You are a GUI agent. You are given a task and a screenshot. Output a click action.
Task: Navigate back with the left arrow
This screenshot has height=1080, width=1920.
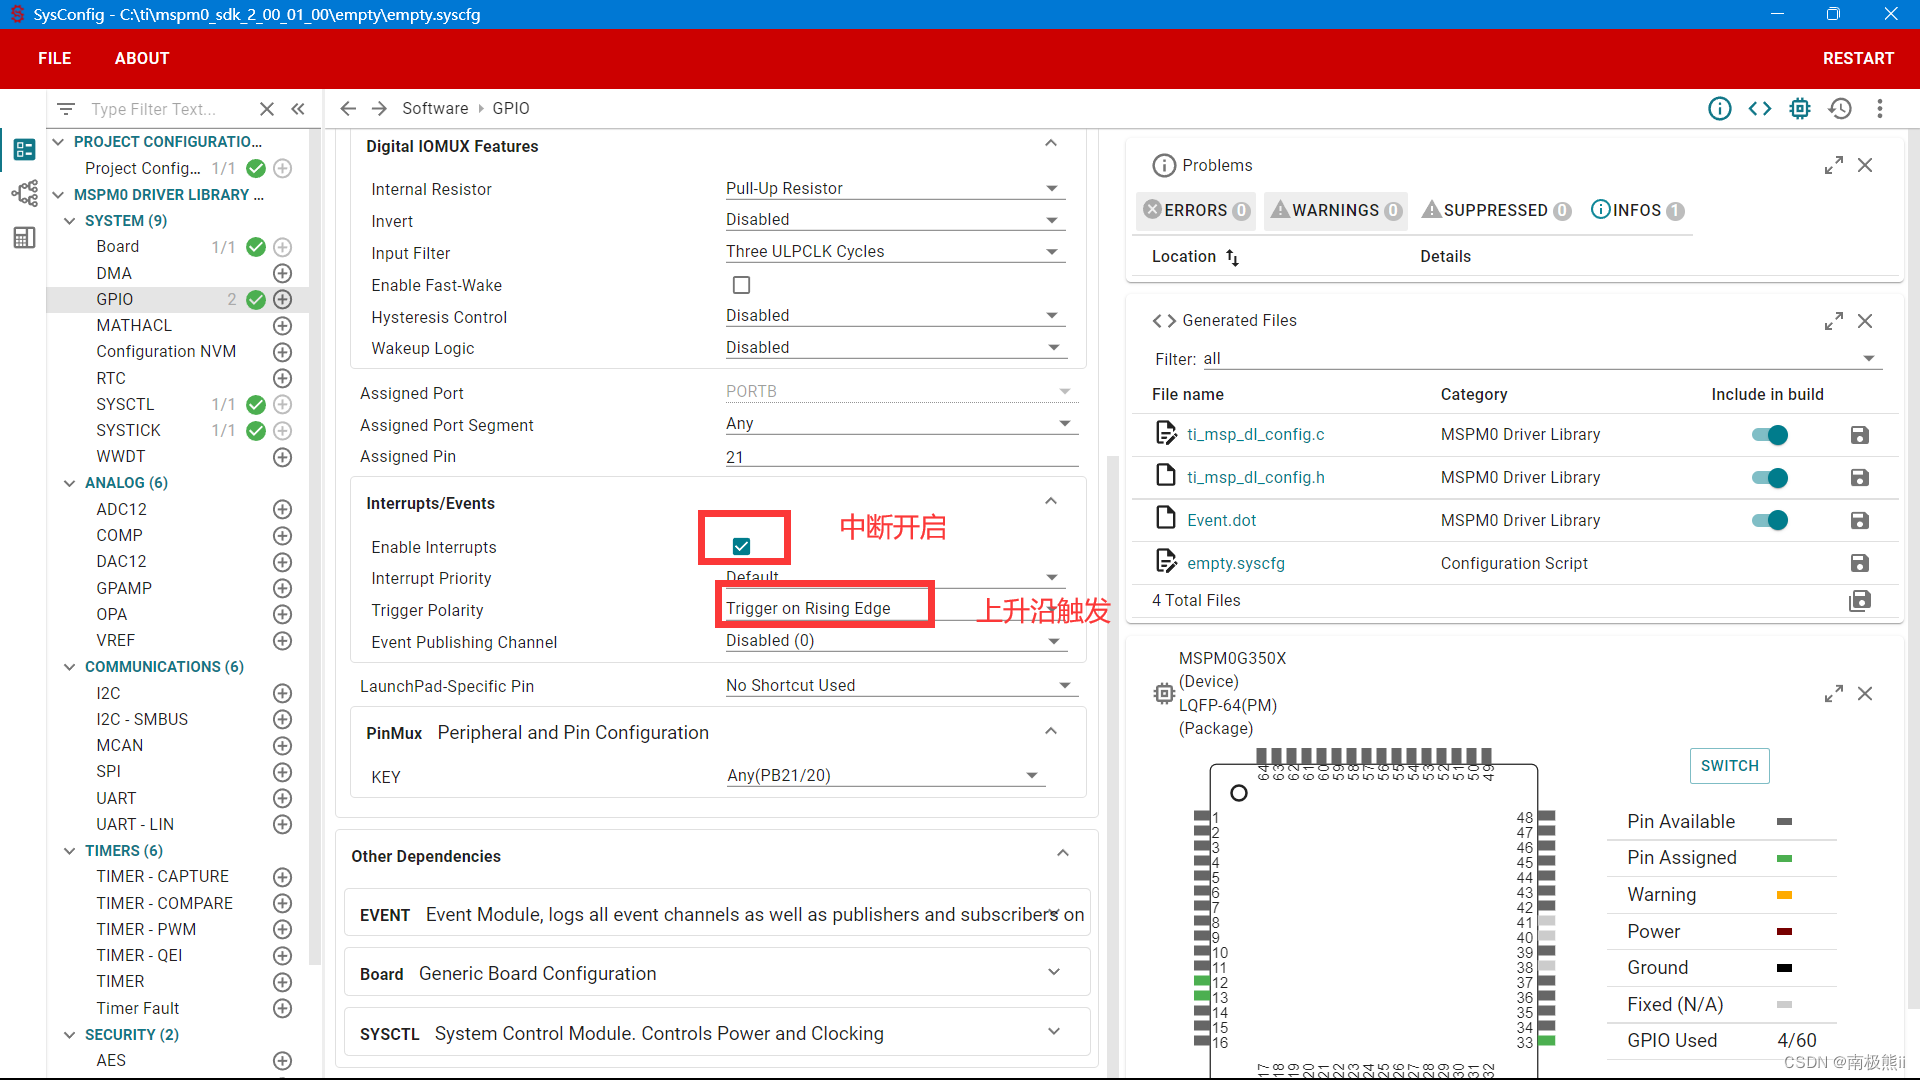(348, 108)
